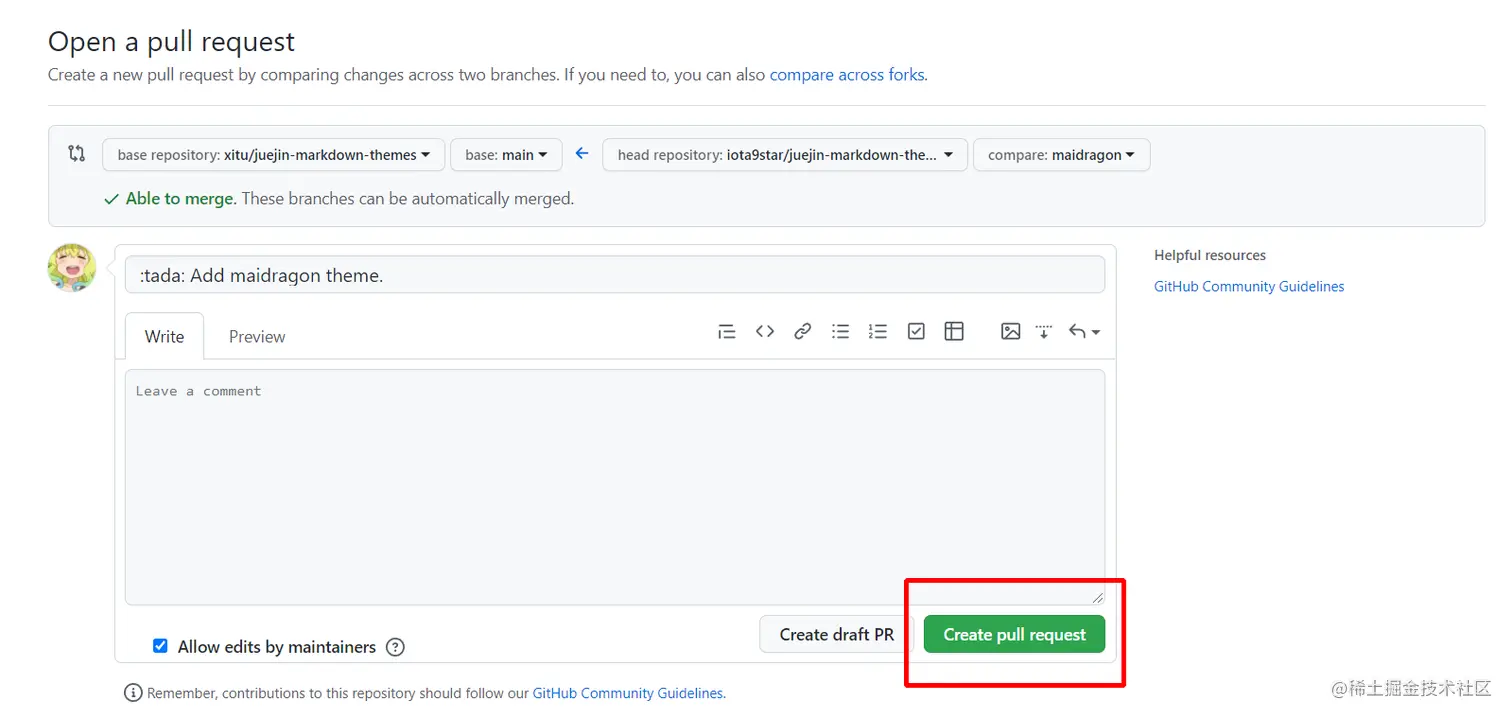Click the textarea resize grip handle
Image resolution: width=1512 pixels, height=719 pixels.
pos(1097,597)
